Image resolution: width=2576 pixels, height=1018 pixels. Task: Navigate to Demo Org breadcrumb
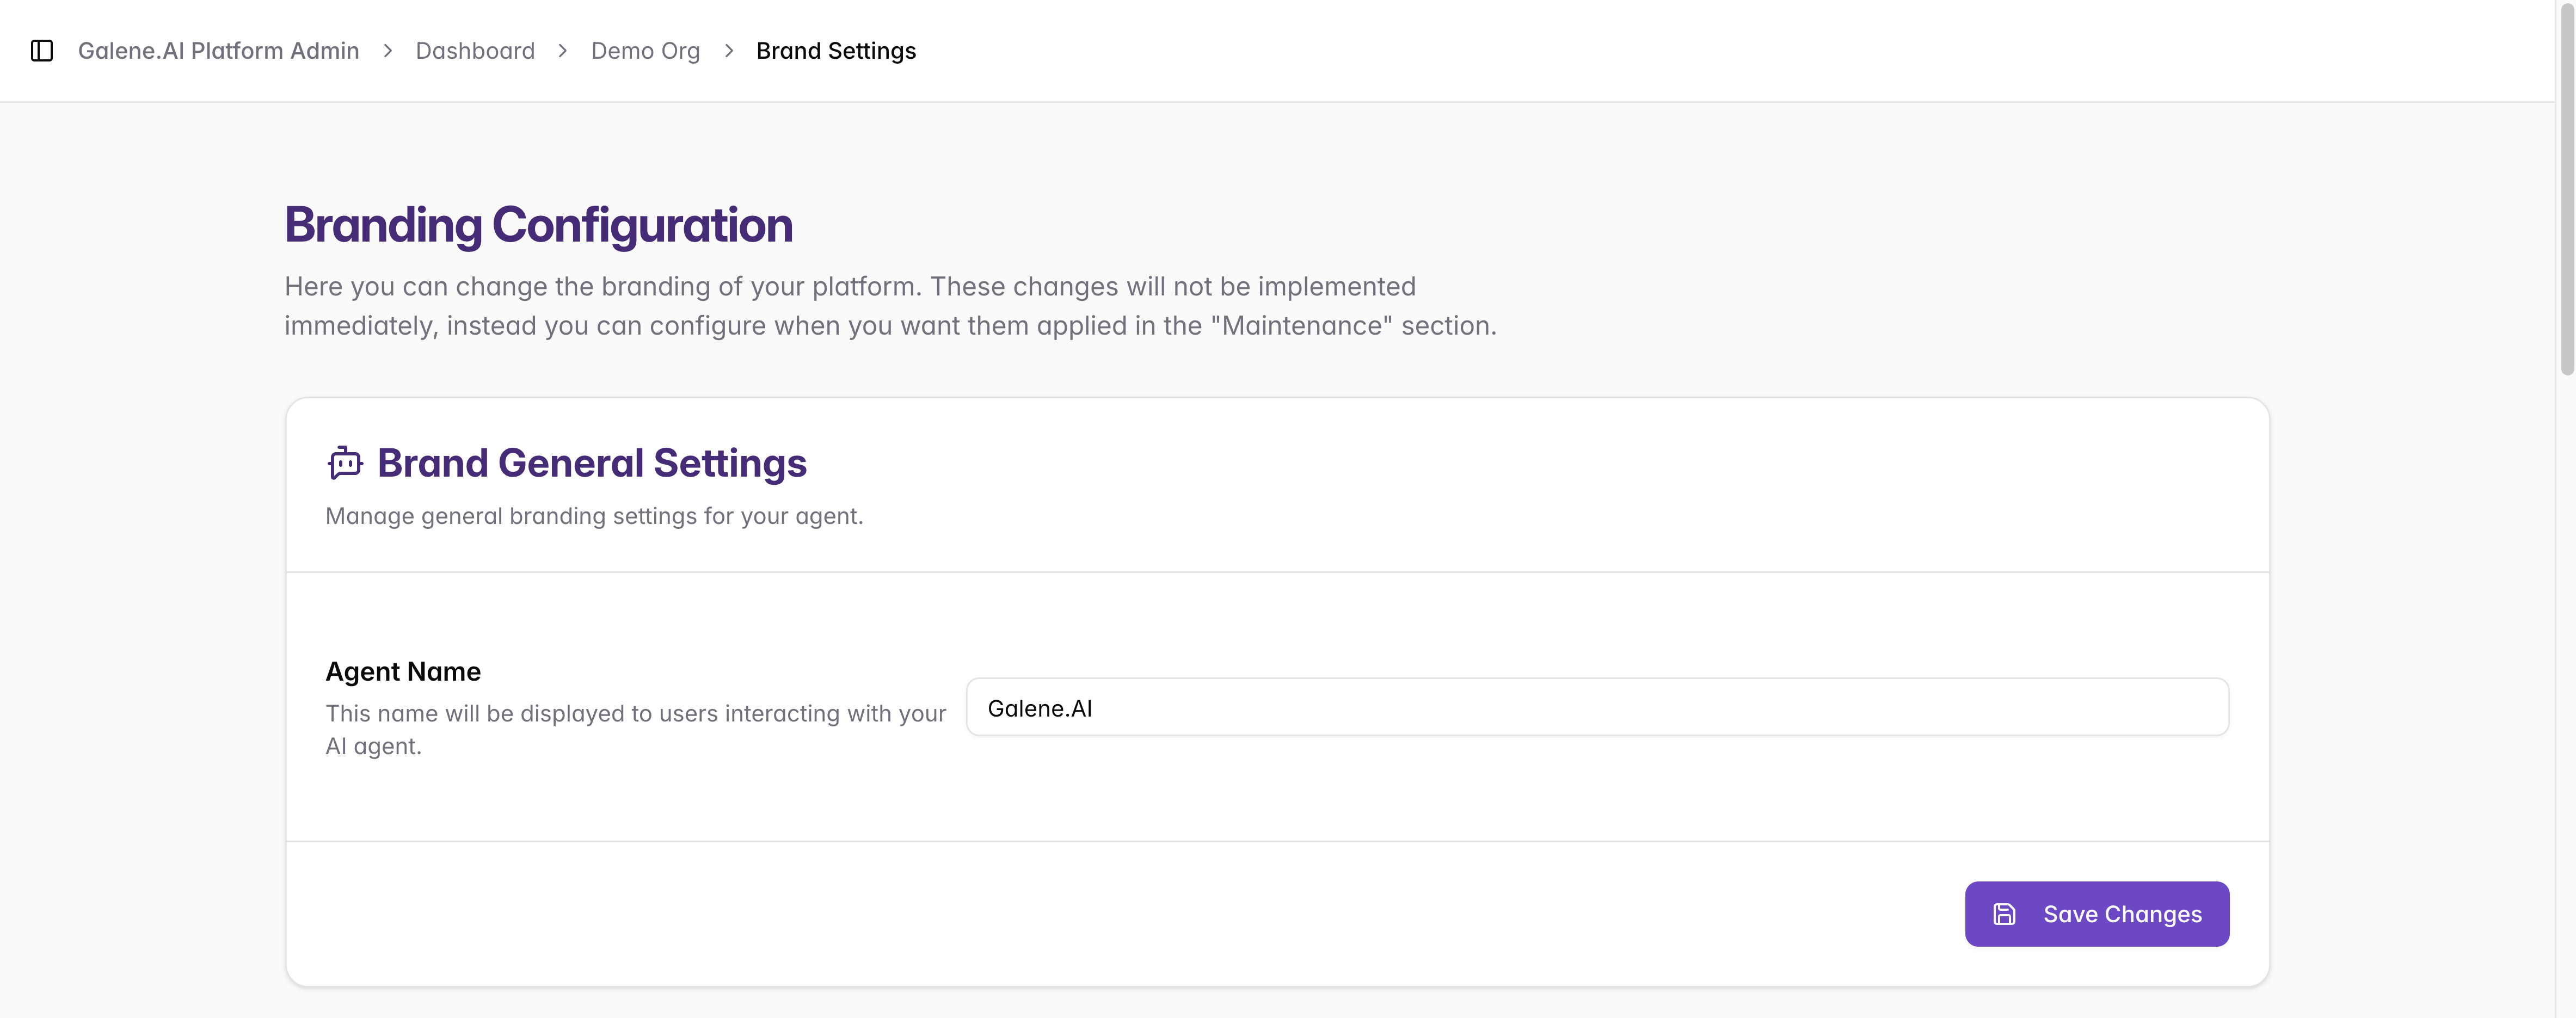(x=645, y=51)
